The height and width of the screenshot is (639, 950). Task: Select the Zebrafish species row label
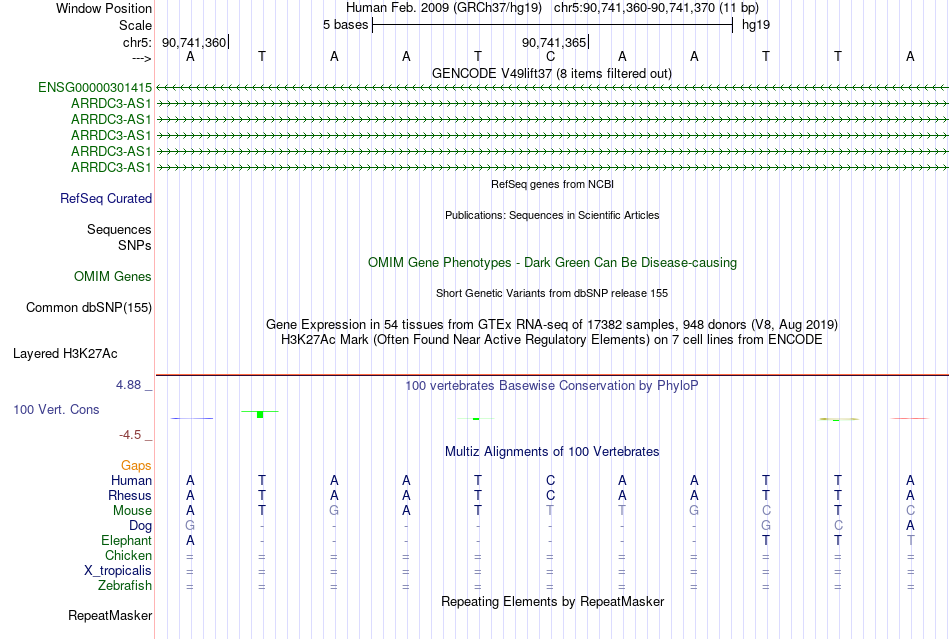125,586
